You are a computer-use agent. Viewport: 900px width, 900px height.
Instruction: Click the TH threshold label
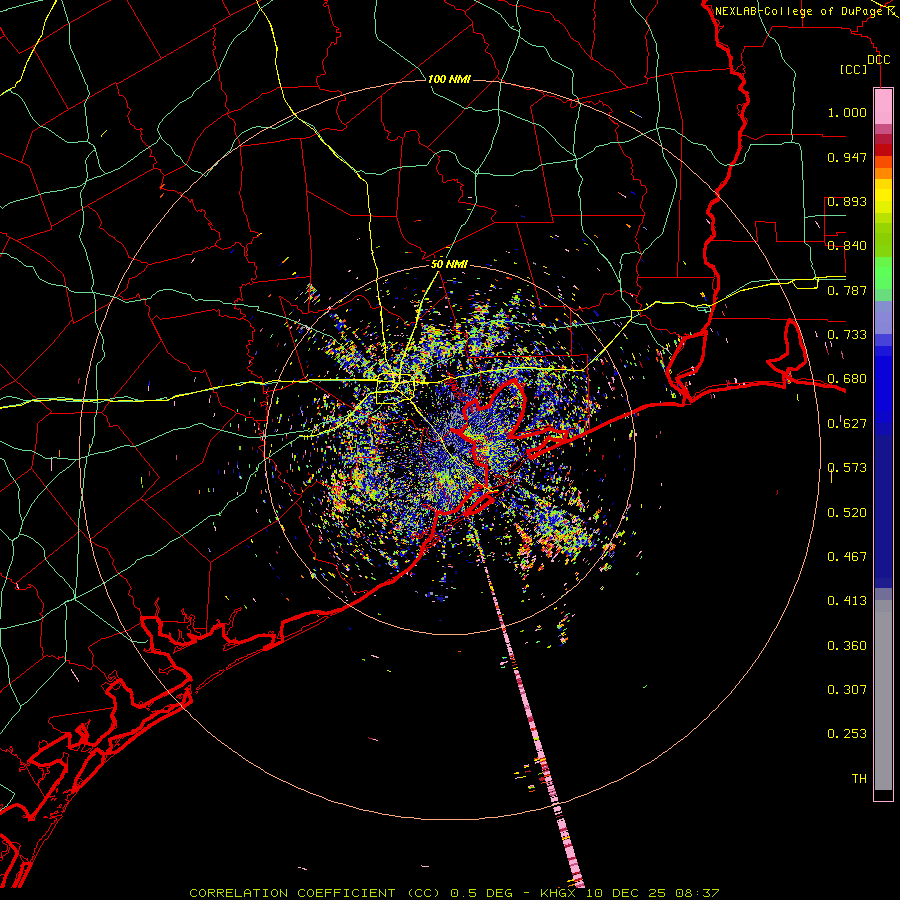pos(859,779)
